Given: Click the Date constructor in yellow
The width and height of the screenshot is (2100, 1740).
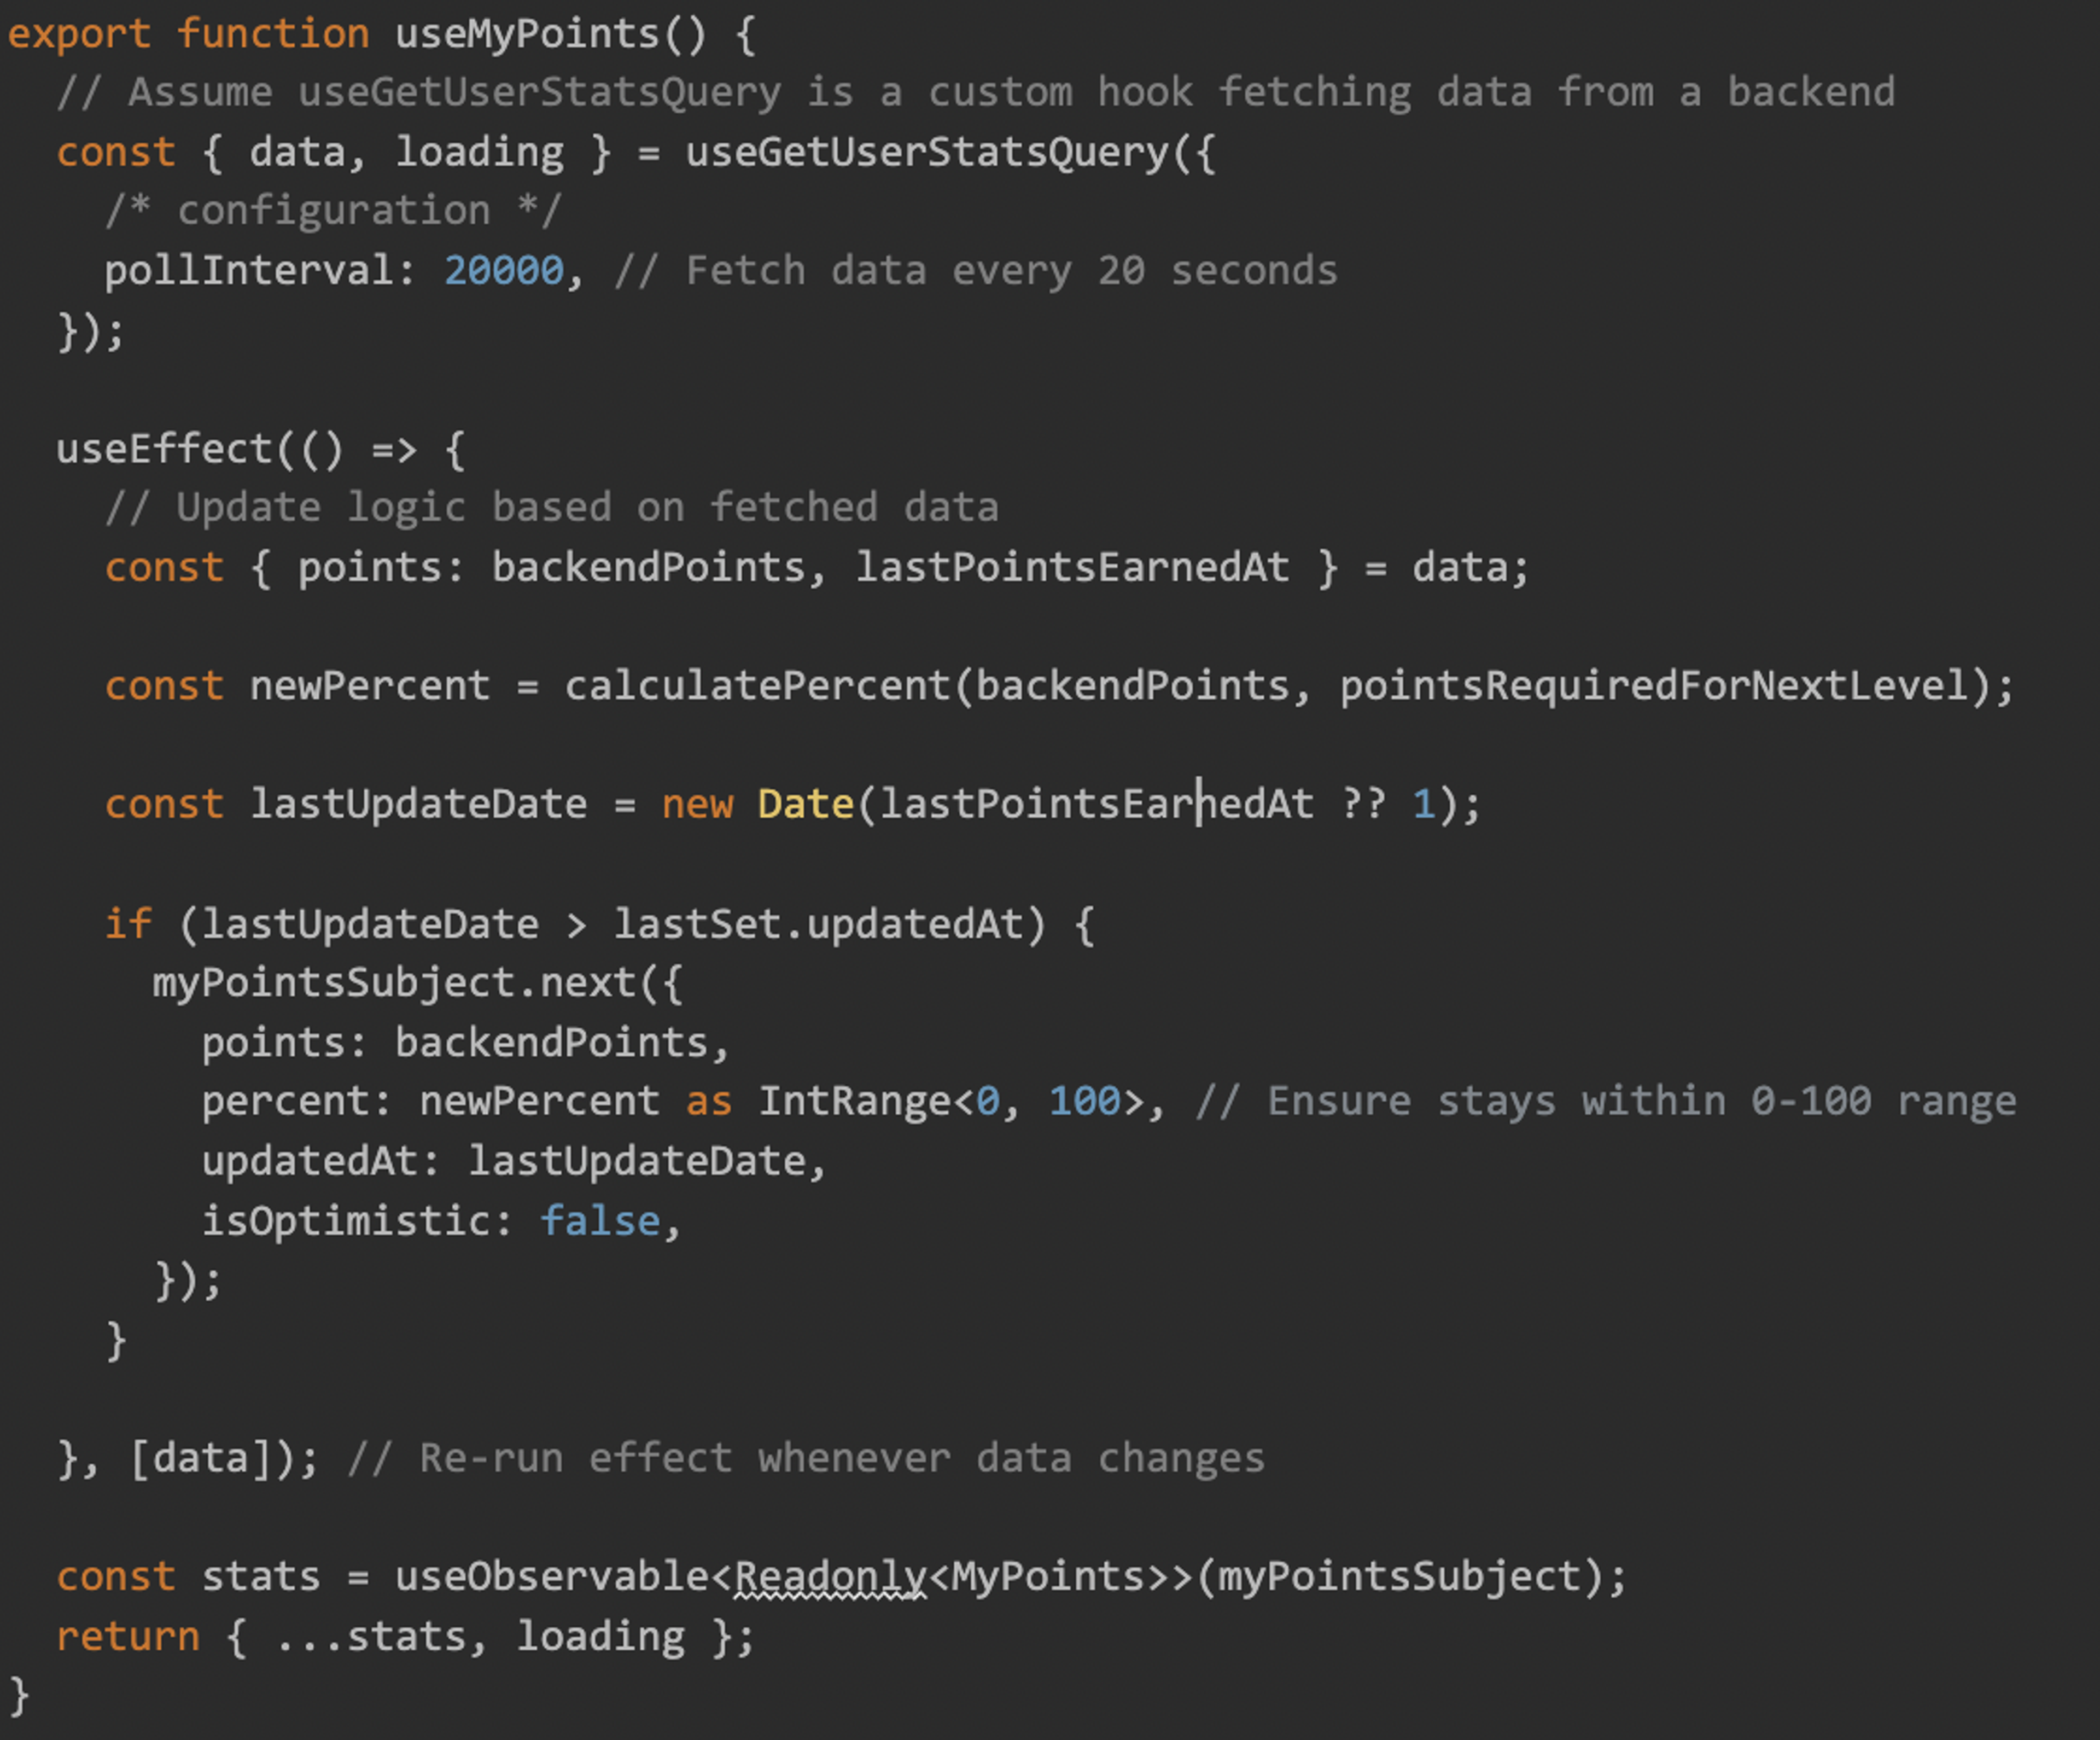Looking at the screenshot, I should (x=806, y=805).
